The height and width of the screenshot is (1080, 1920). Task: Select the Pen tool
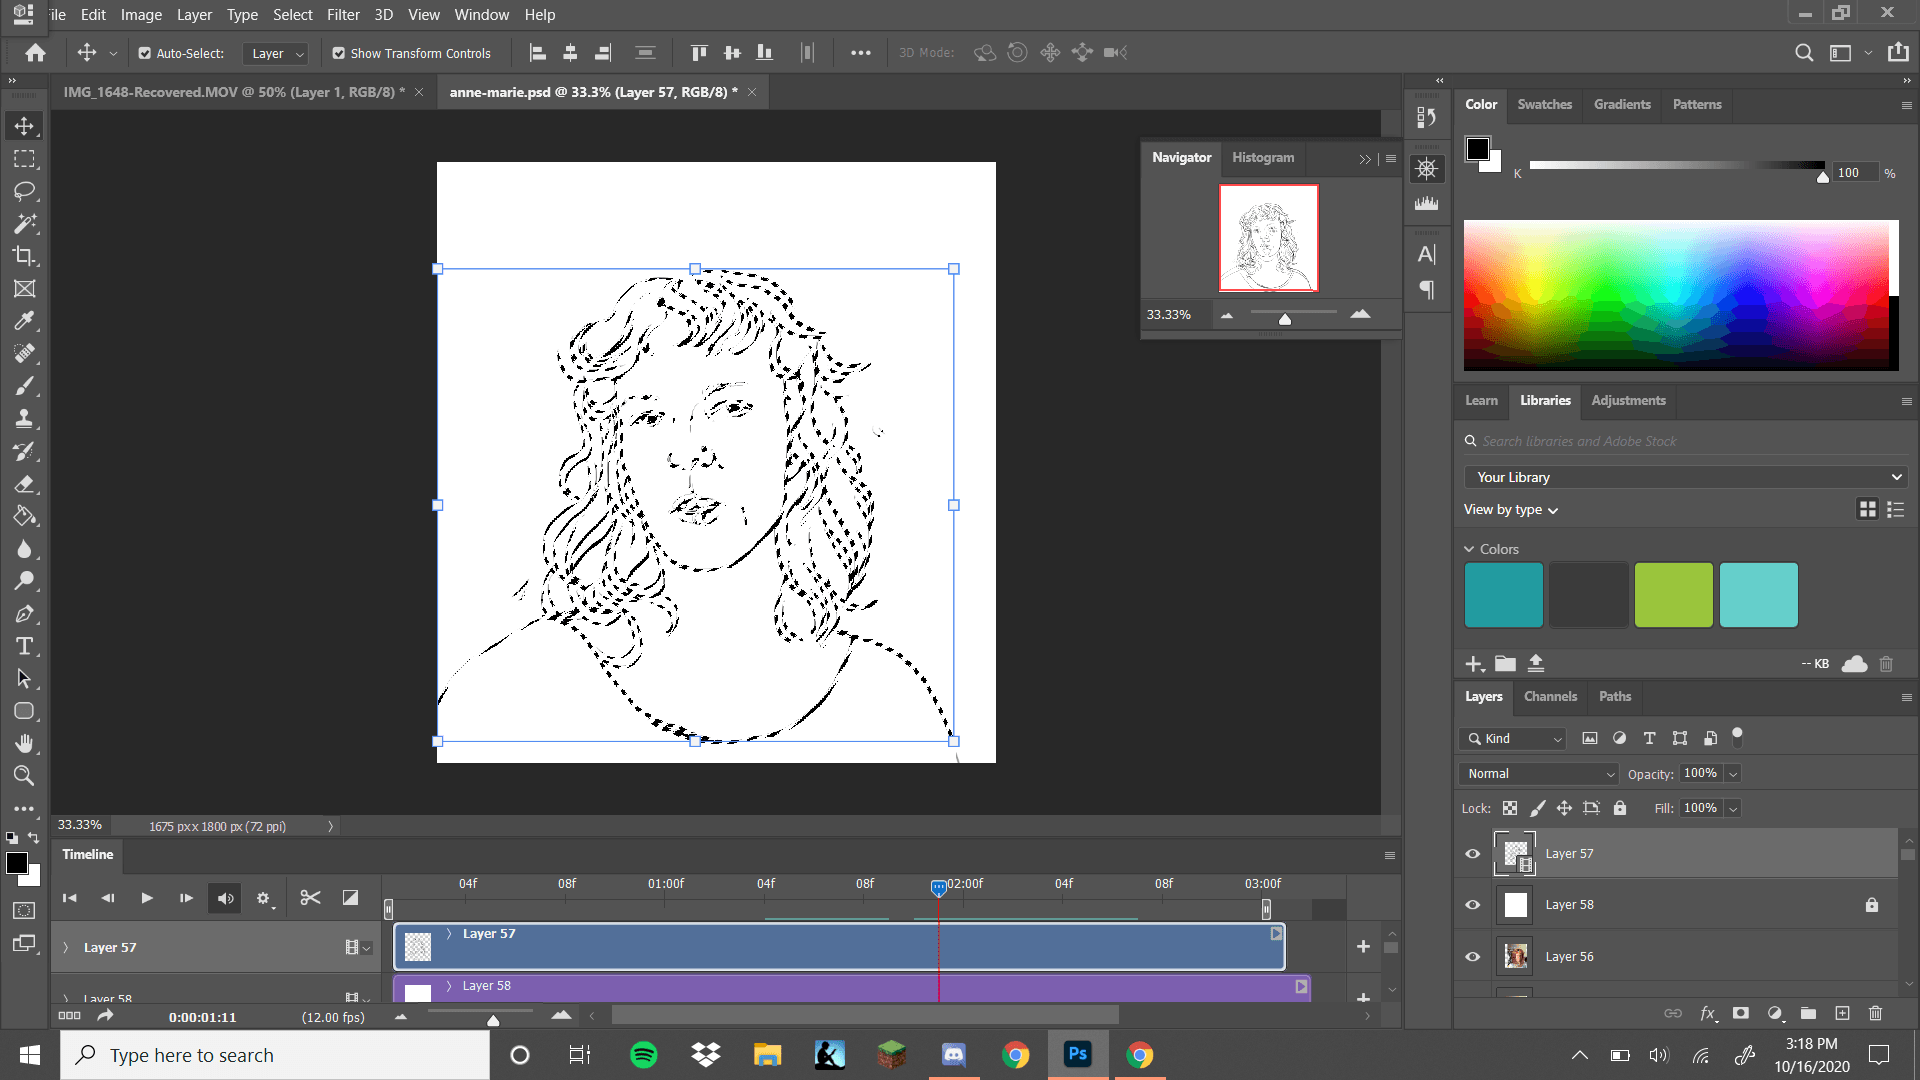pyautogui.click(x=24, y=614)
